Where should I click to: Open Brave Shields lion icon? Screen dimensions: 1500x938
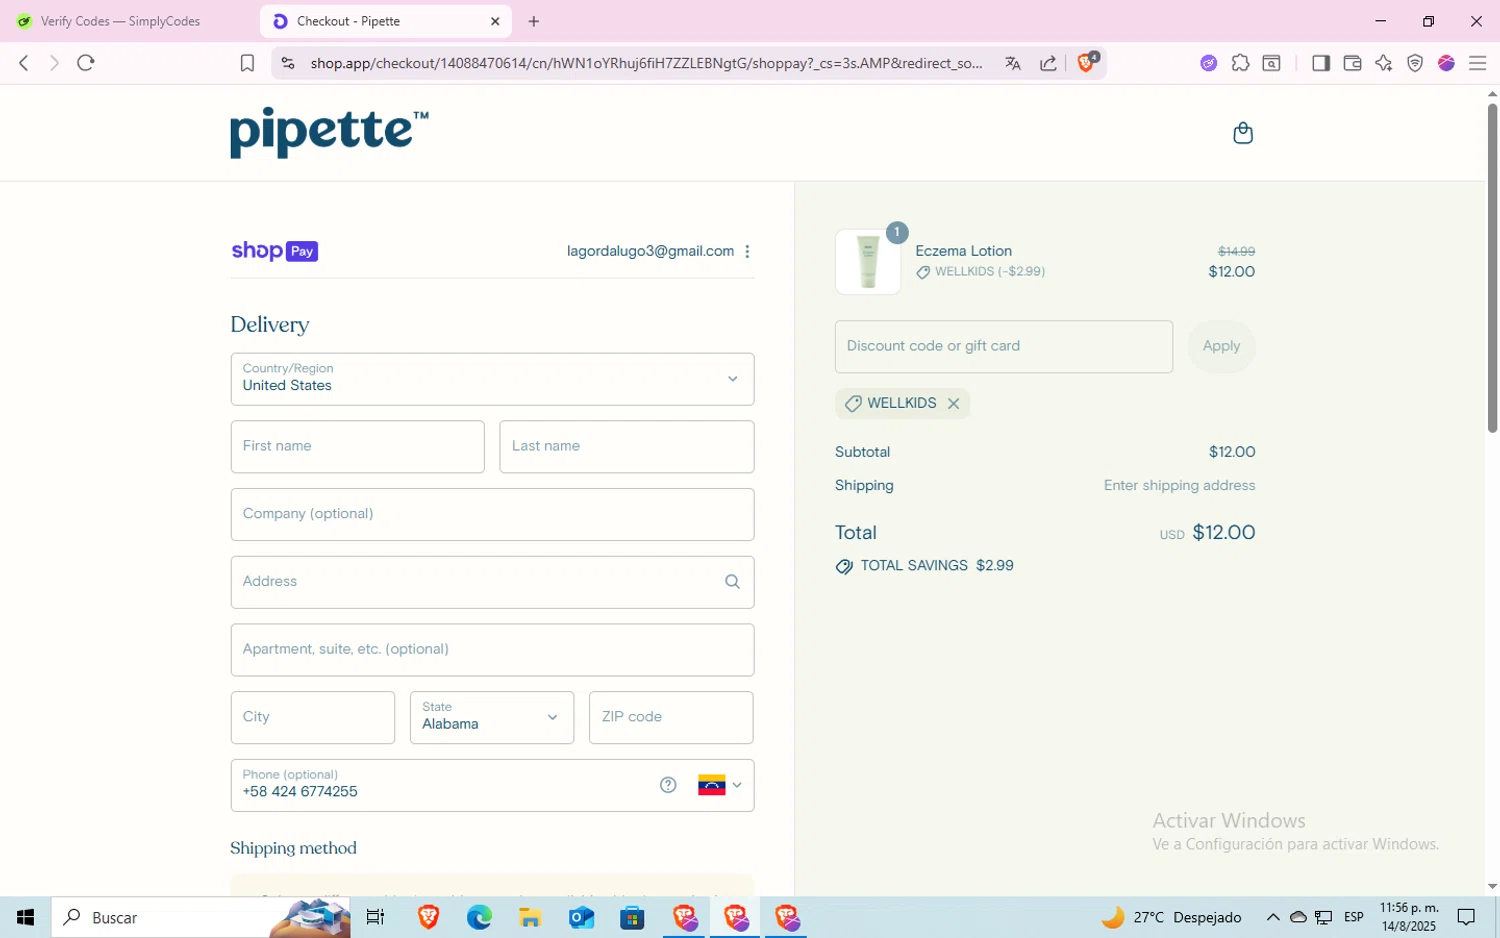pyautogui.click(x=1087, y=63)
